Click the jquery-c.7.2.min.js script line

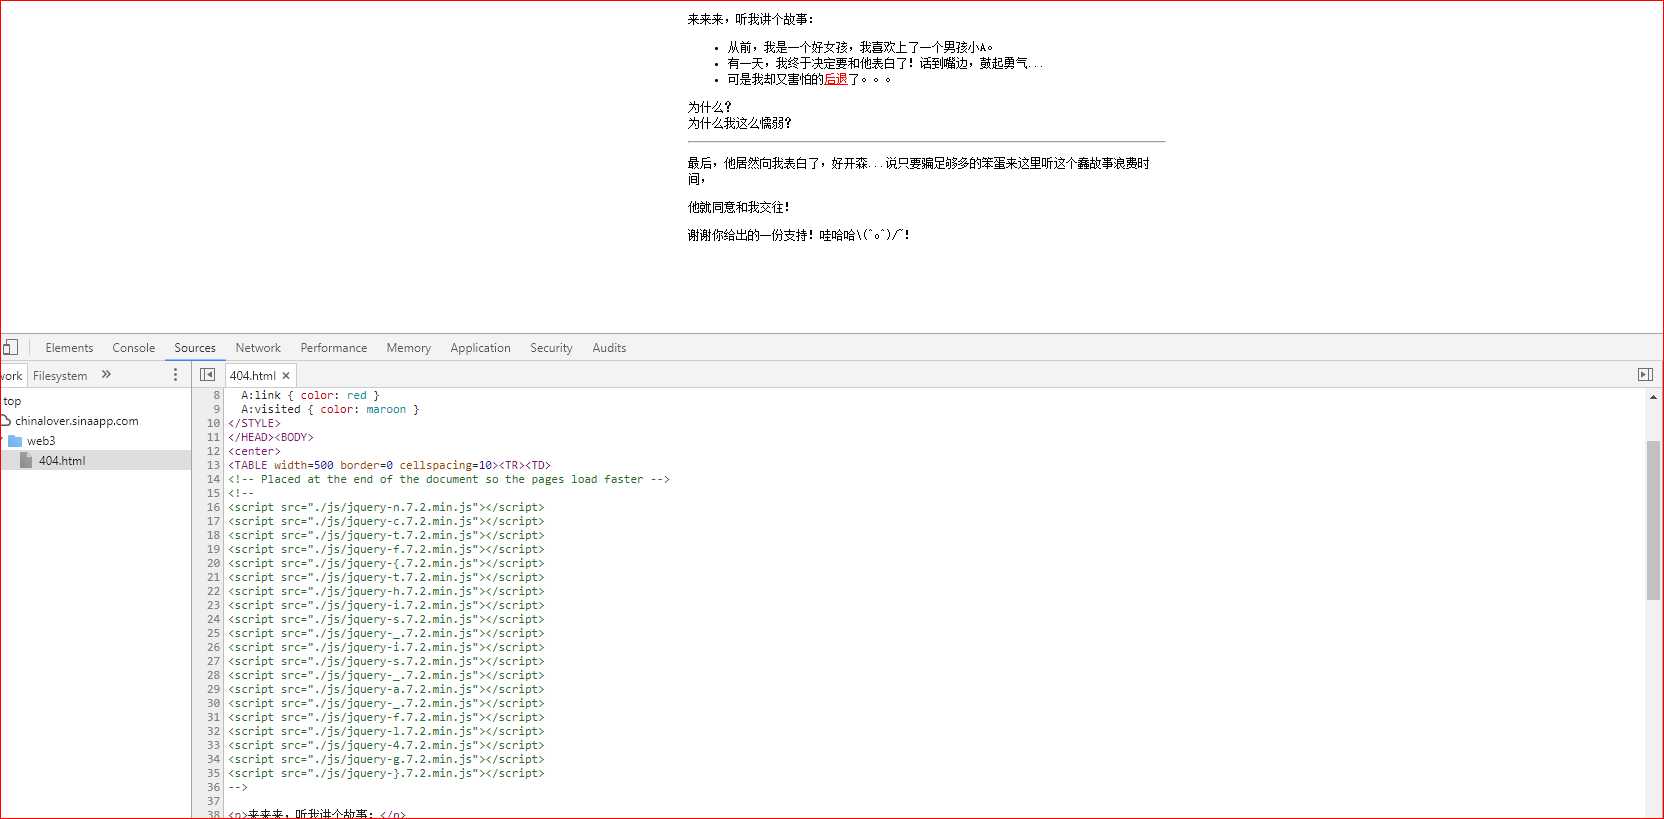pos(386,521)
